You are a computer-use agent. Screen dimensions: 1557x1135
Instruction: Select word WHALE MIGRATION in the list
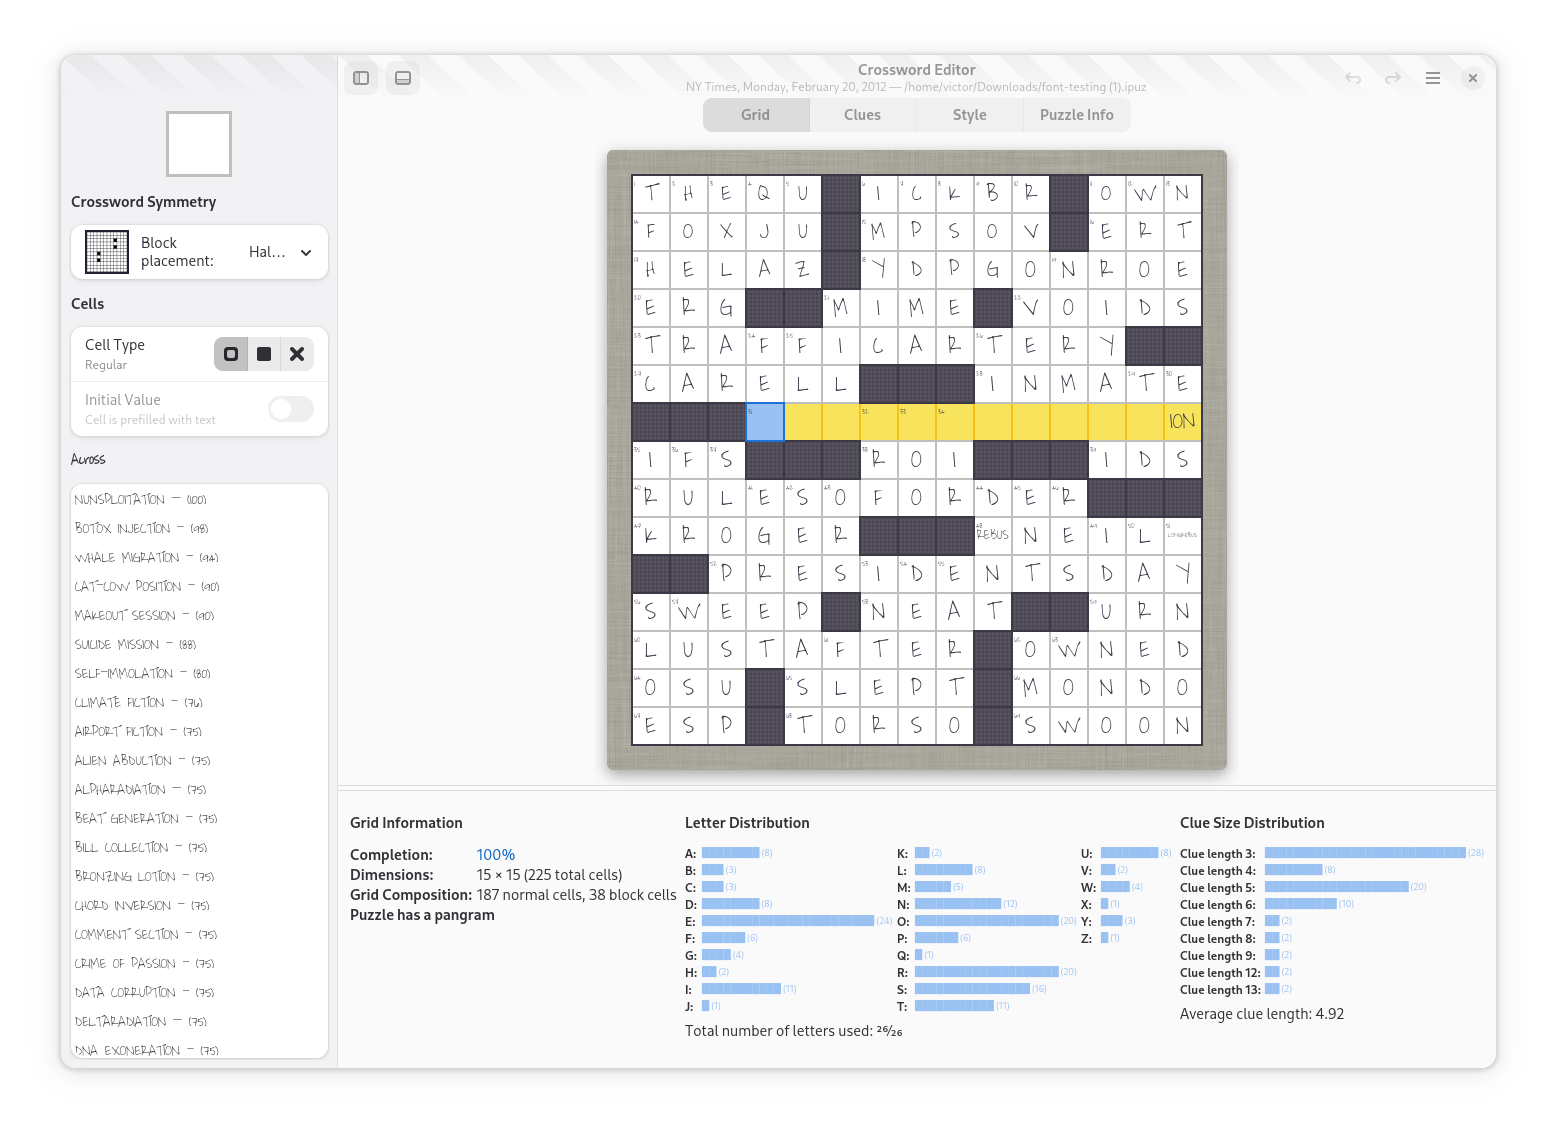coord(199,557)
